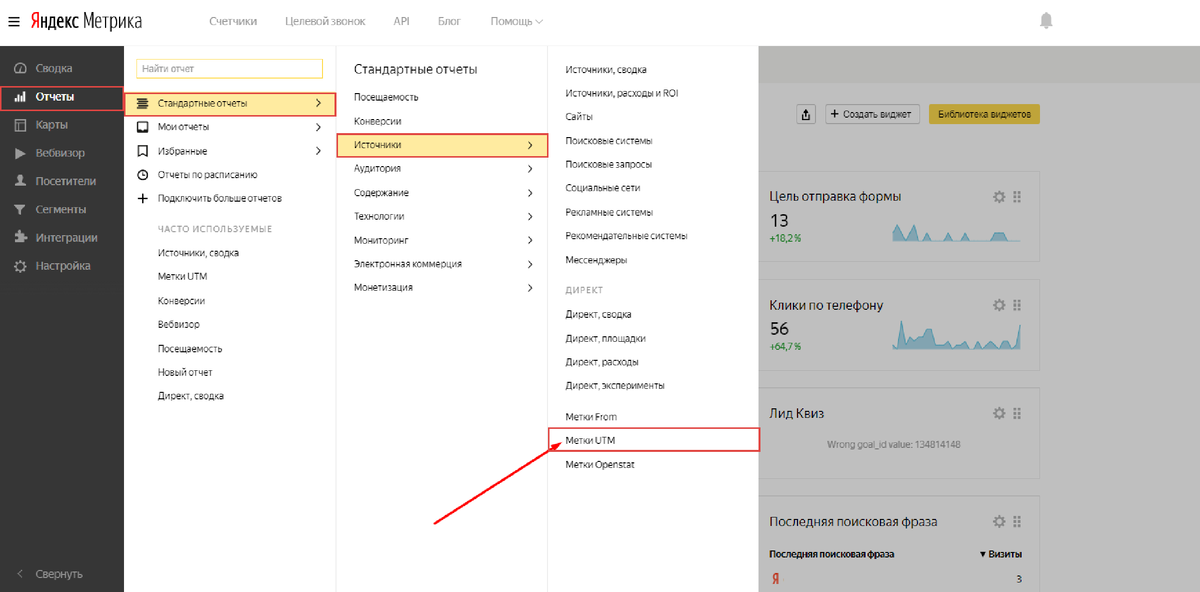Select Метки UTM under Источники
Image resolution: width=1200 pixels, height=592 pixels.
(654, 440)
